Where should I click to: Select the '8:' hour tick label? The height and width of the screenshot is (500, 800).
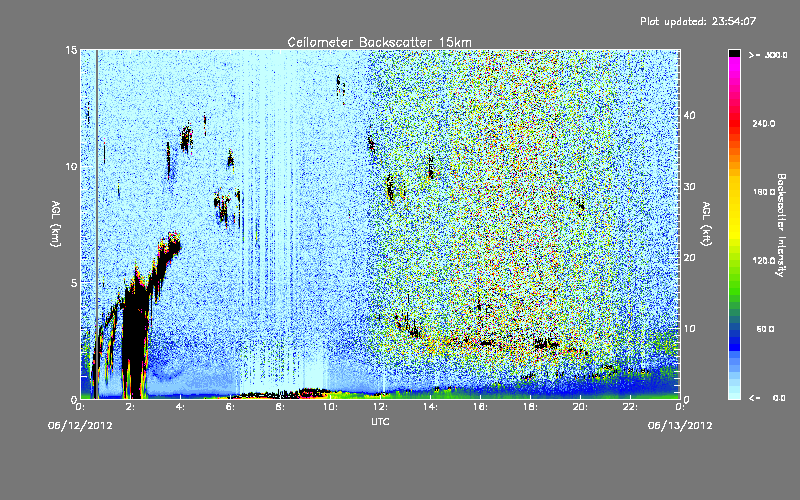280,407
